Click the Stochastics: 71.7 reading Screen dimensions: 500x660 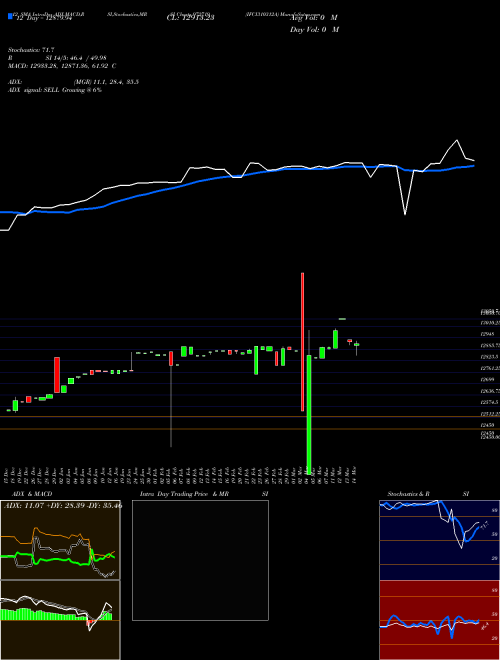click(x=31, y=51)
